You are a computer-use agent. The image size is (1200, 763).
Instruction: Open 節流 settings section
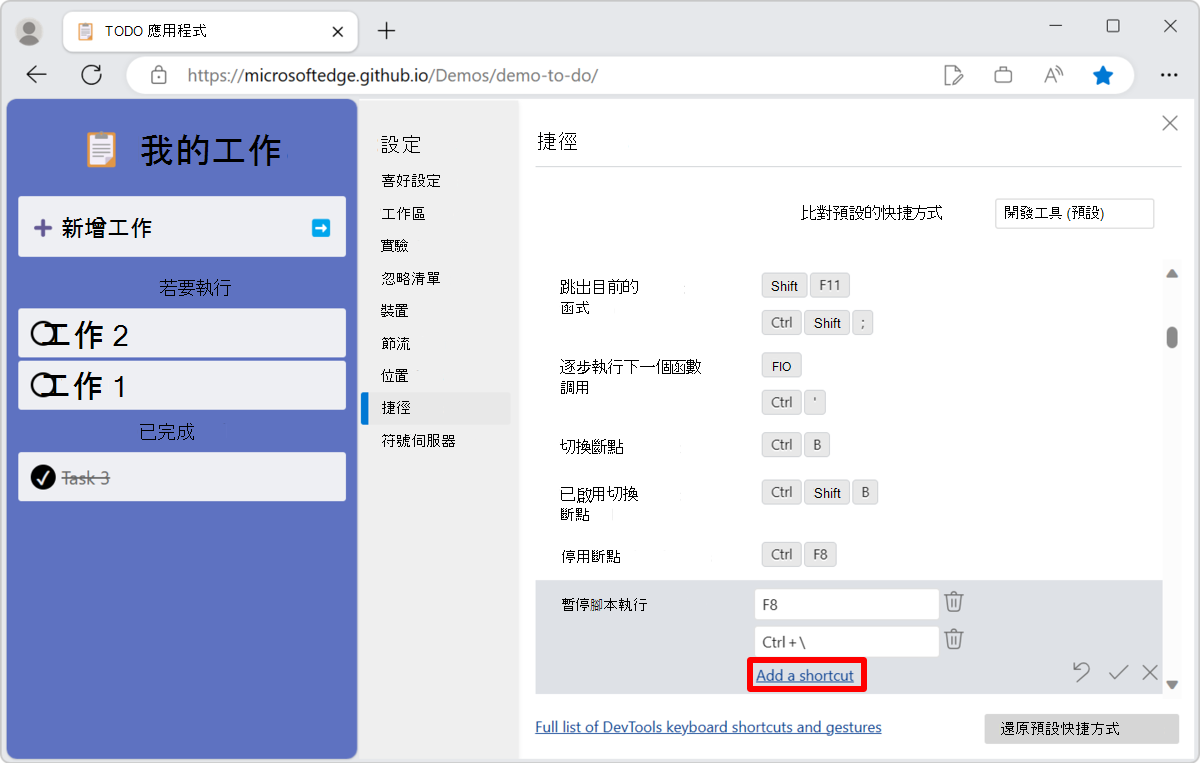(395, 343)
